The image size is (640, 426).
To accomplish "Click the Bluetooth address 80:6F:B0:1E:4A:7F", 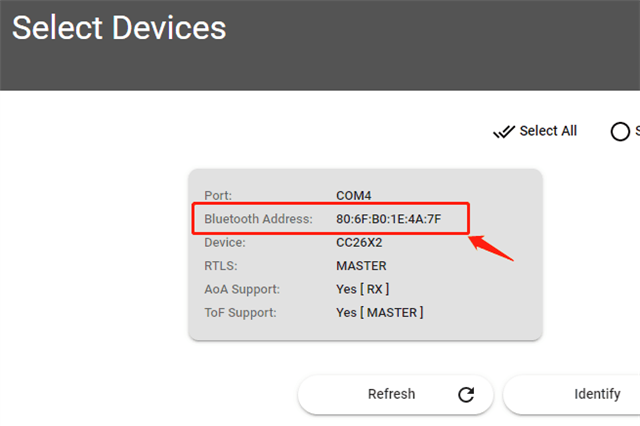I will pyautogui.click(x=389, y=219).
